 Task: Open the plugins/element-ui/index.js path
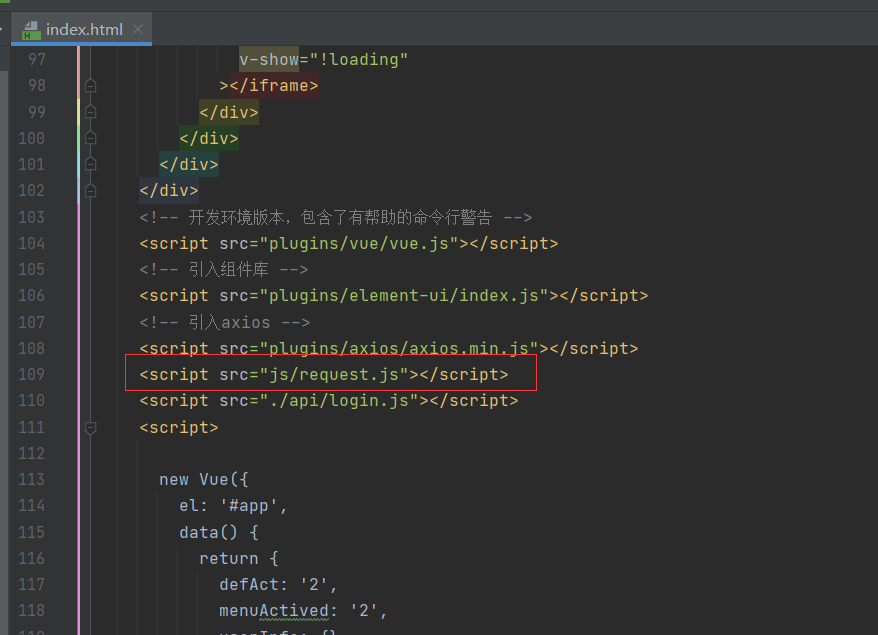coord(404,296)
